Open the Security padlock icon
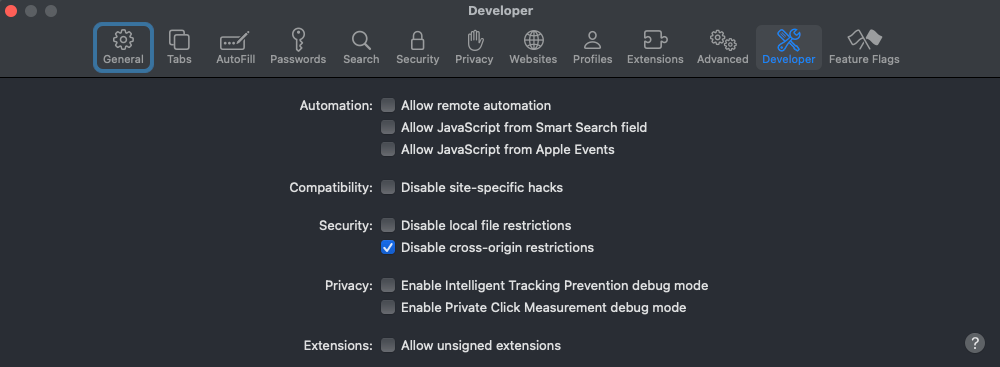 417,40
